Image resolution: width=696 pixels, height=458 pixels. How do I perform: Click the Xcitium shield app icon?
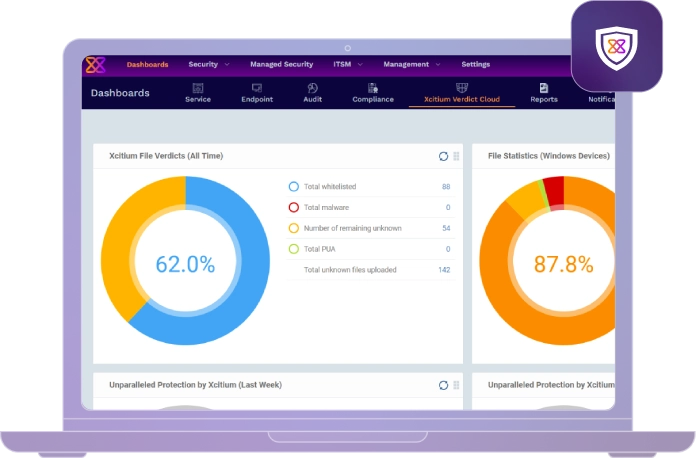coord(617,47)
